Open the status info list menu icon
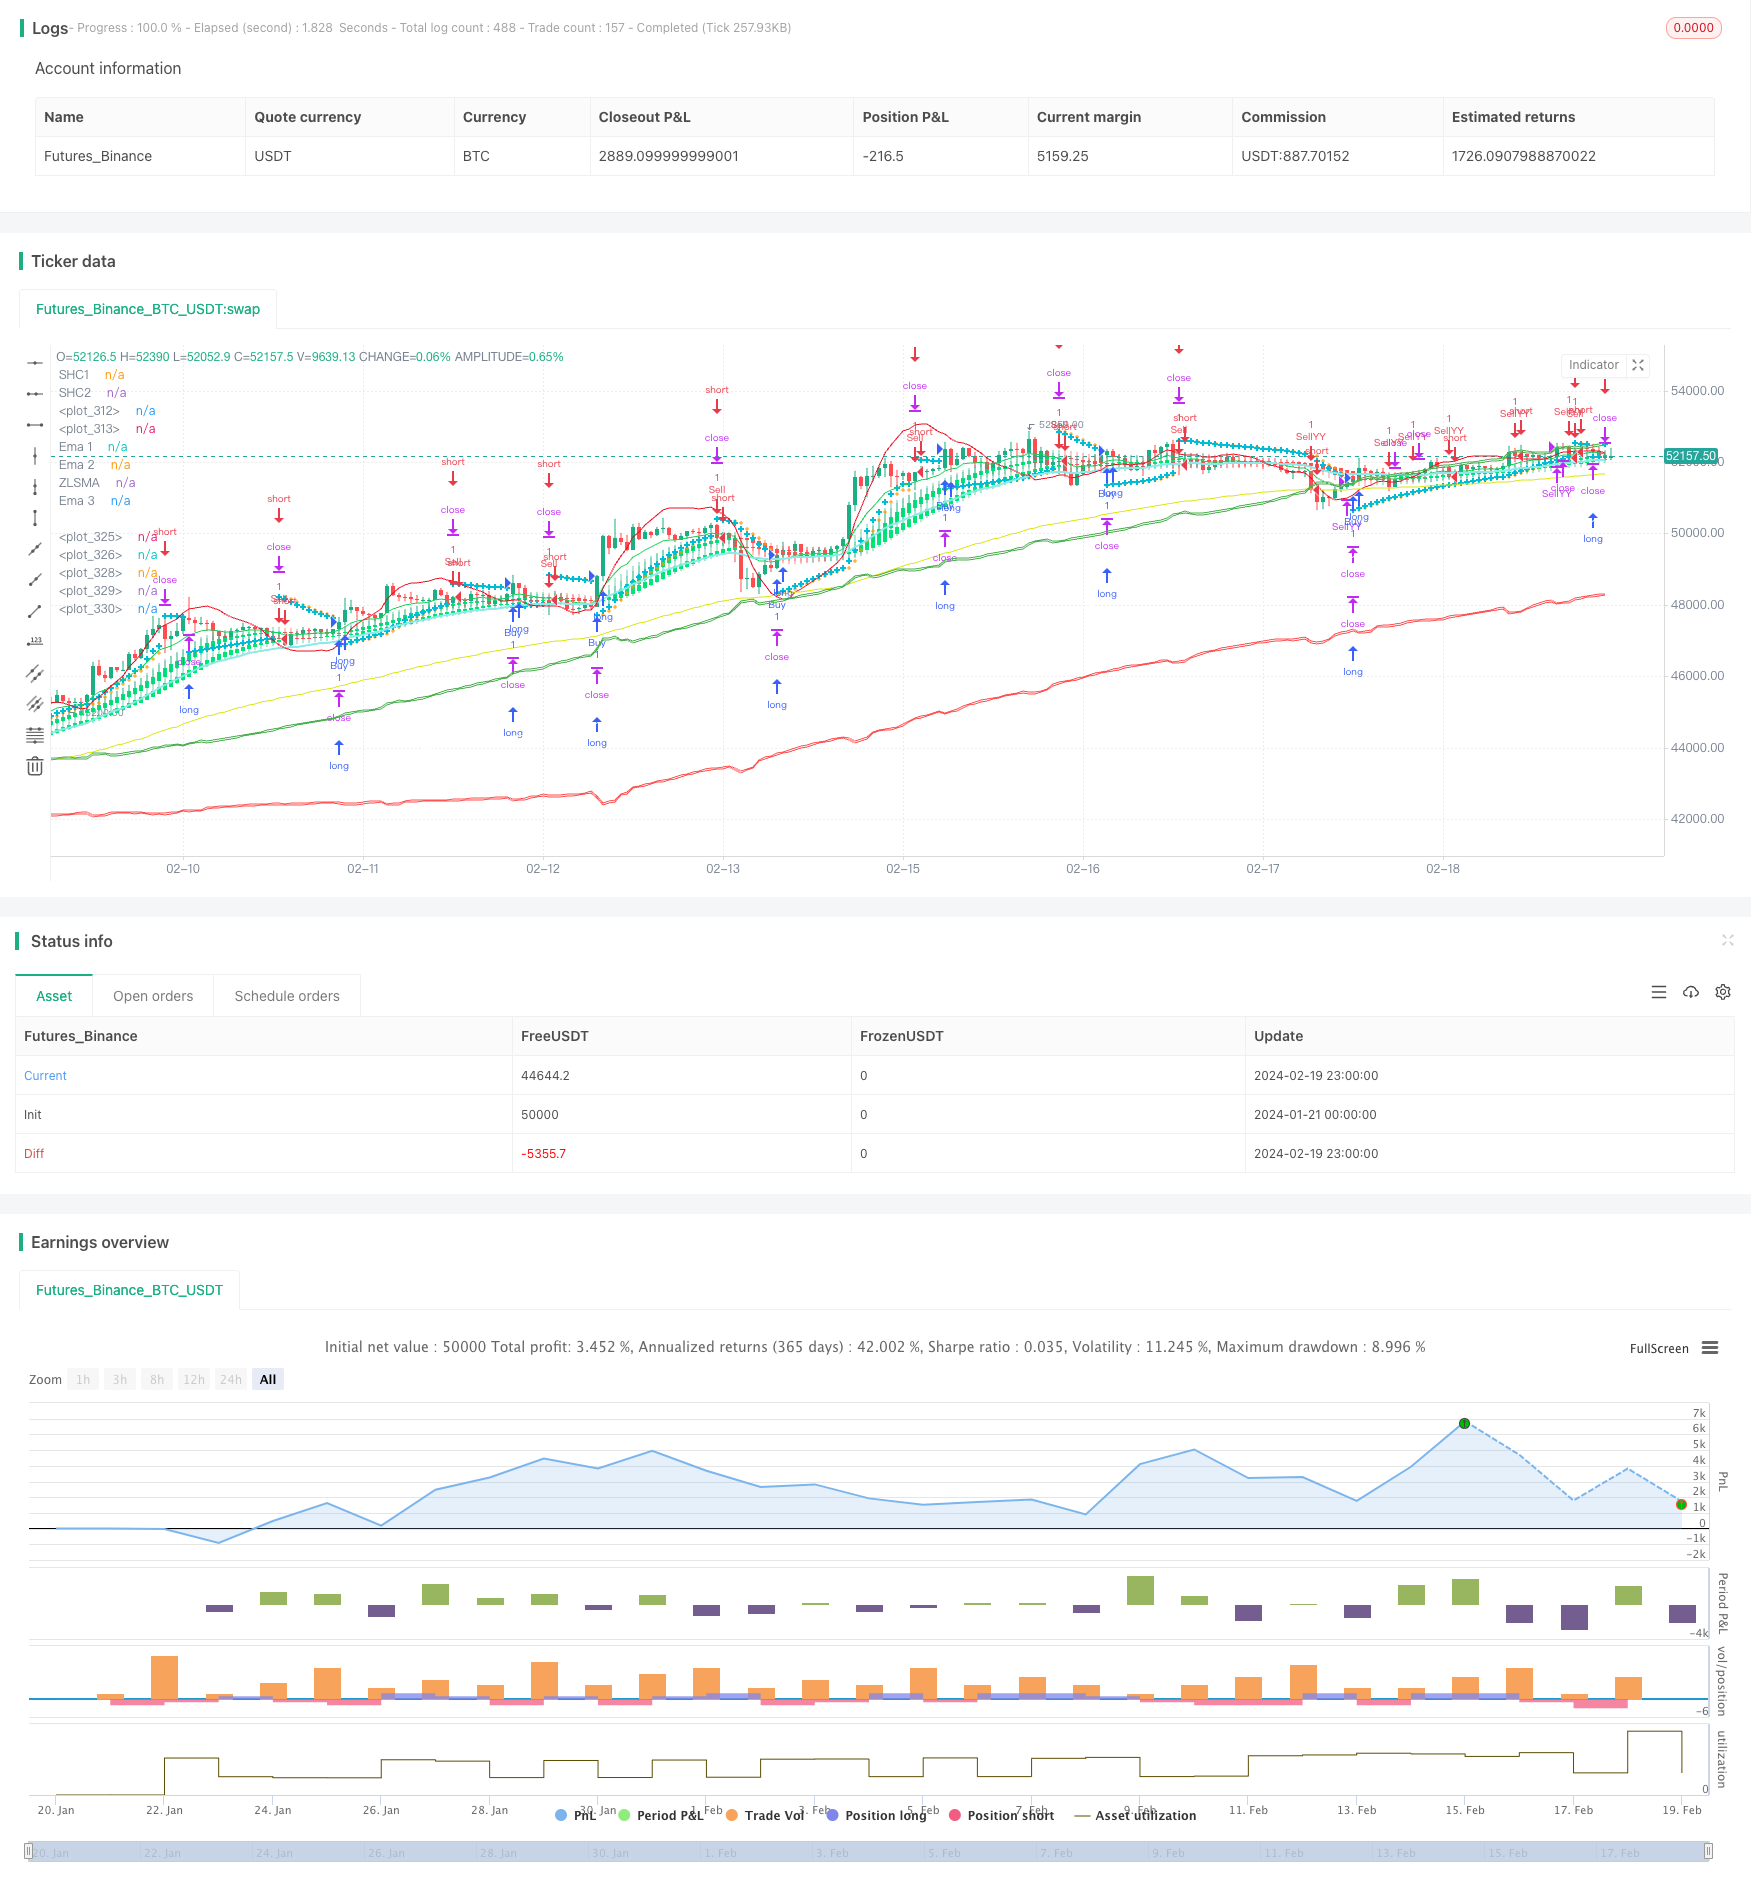 1659,992
